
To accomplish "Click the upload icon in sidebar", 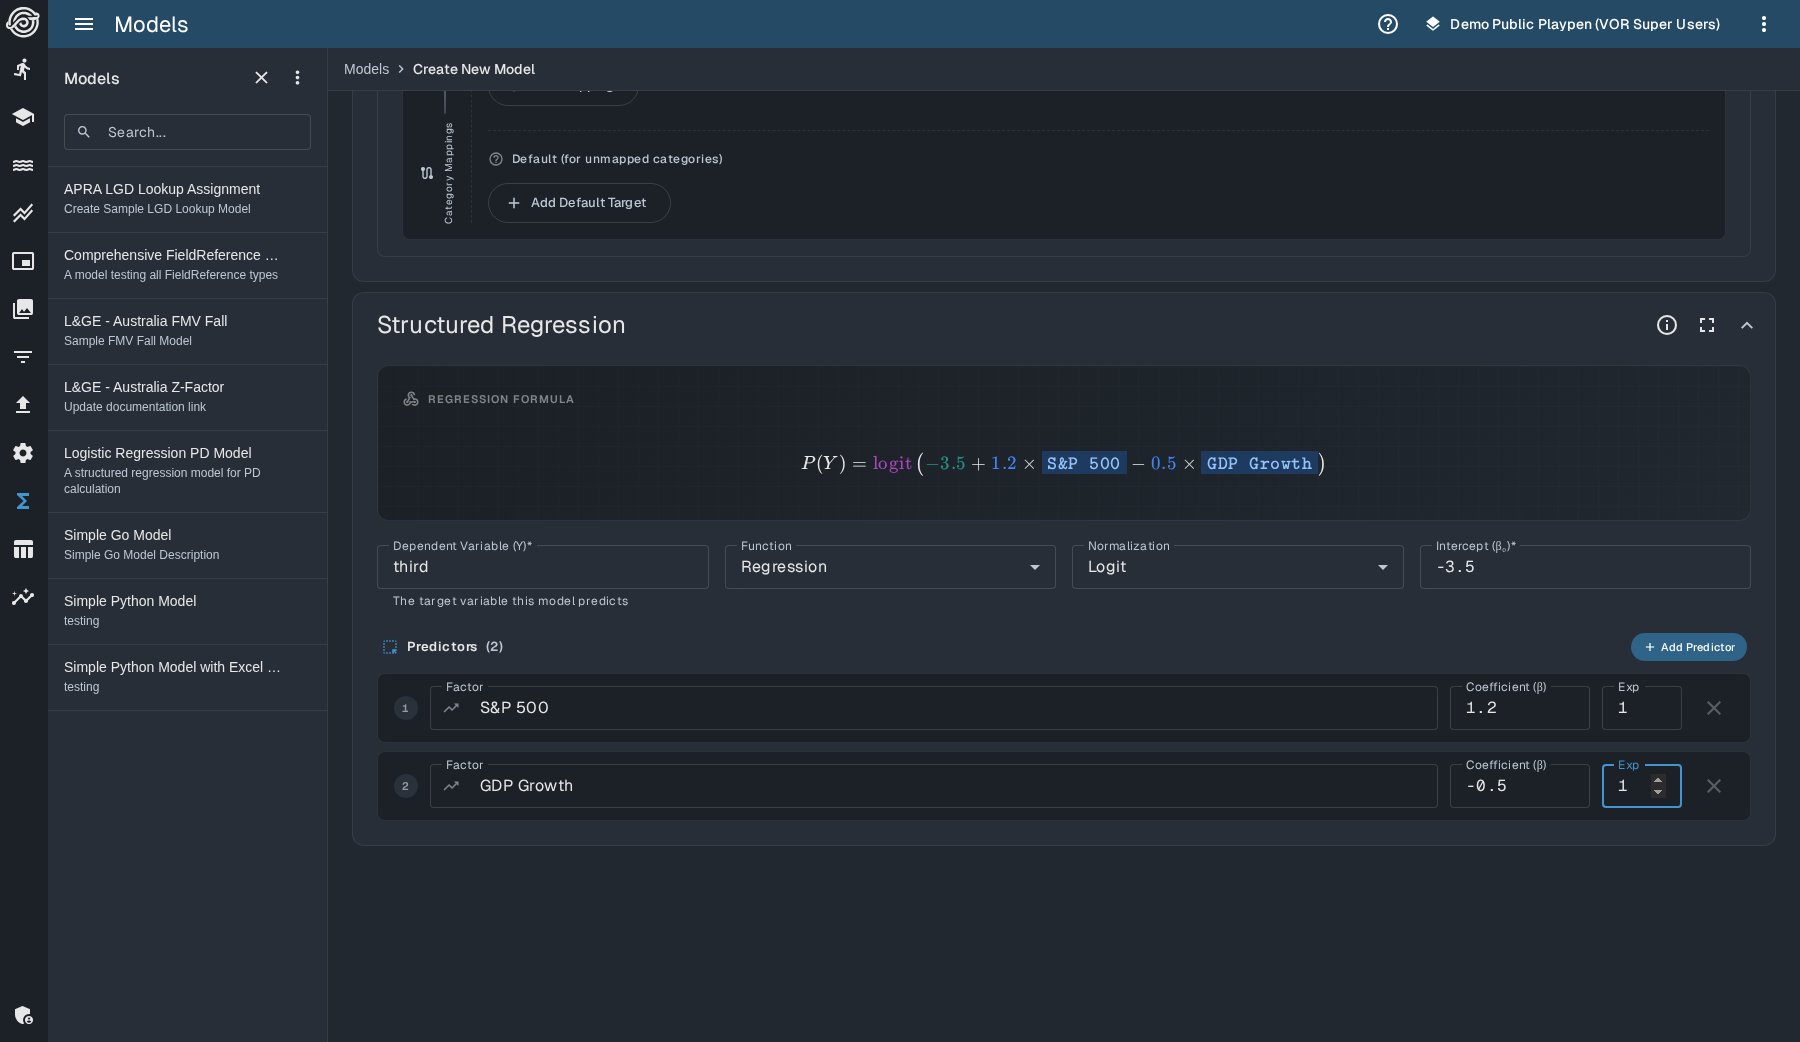I will 23,405.
